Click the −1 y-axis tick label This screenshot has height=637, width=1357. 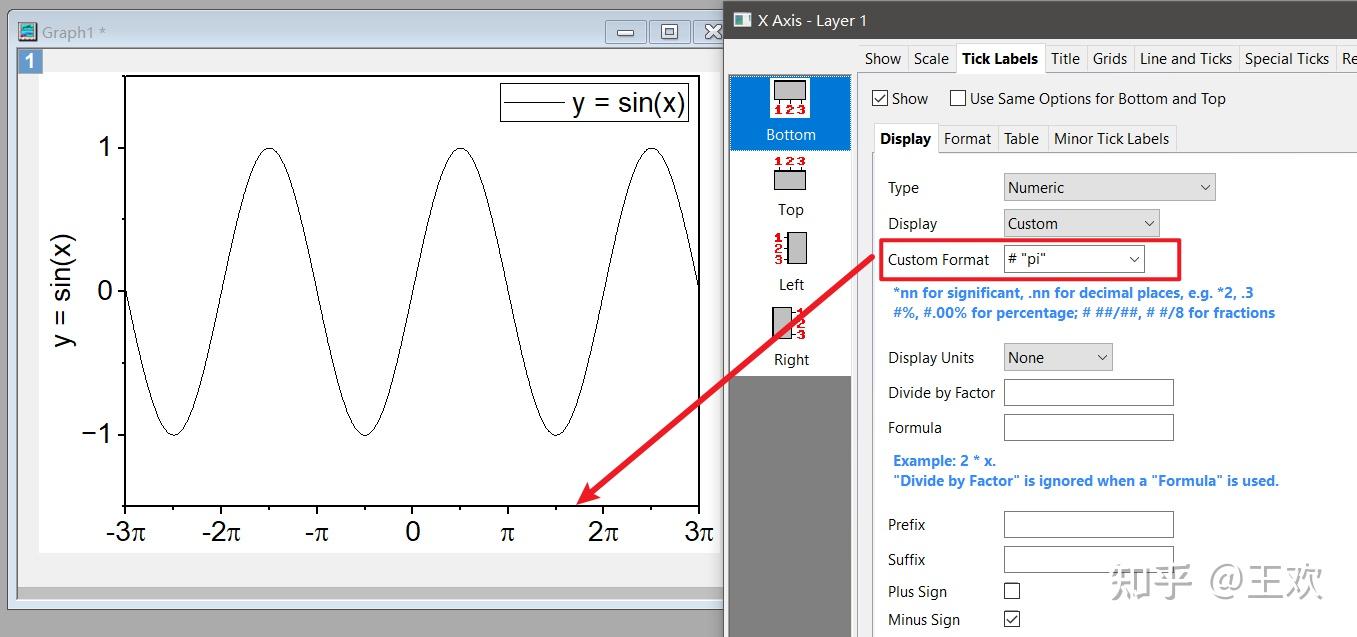click(x=96, y=434)
